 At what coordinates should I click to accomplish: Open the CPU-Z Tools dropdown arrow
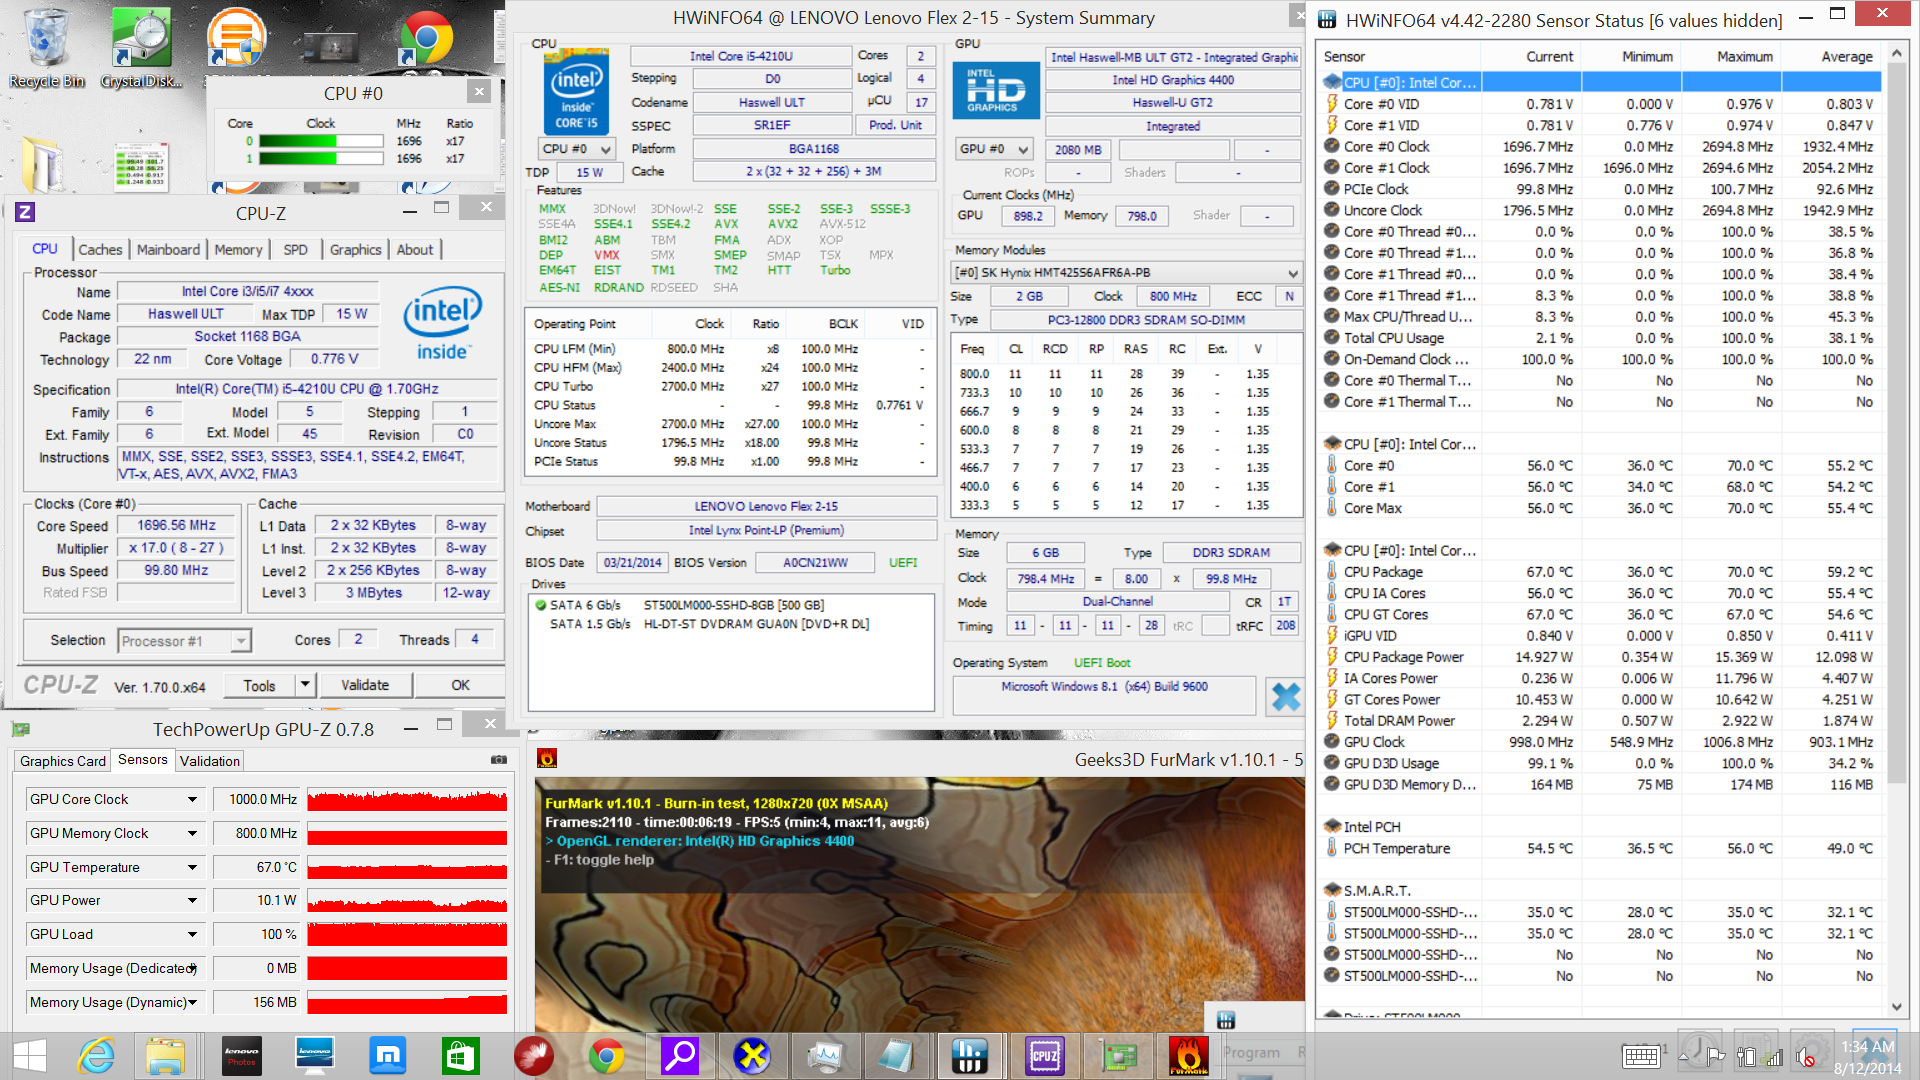coord(306,685)
